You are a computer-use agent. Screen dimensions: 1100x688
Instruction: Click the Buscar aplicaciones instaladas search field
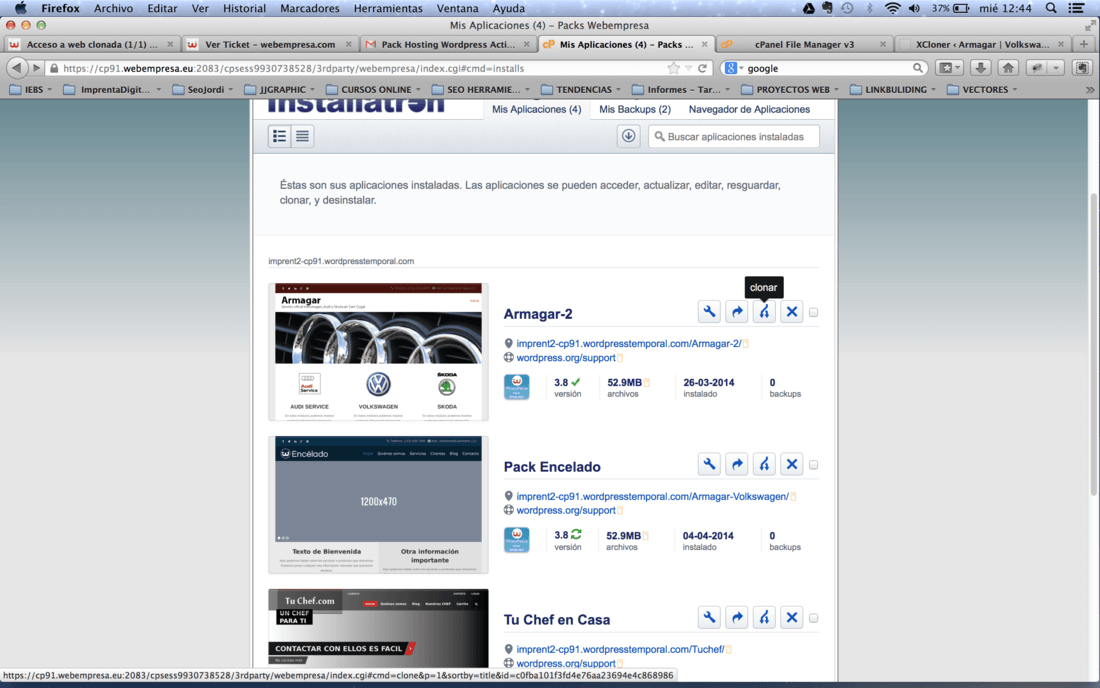[x=734, y=136]
